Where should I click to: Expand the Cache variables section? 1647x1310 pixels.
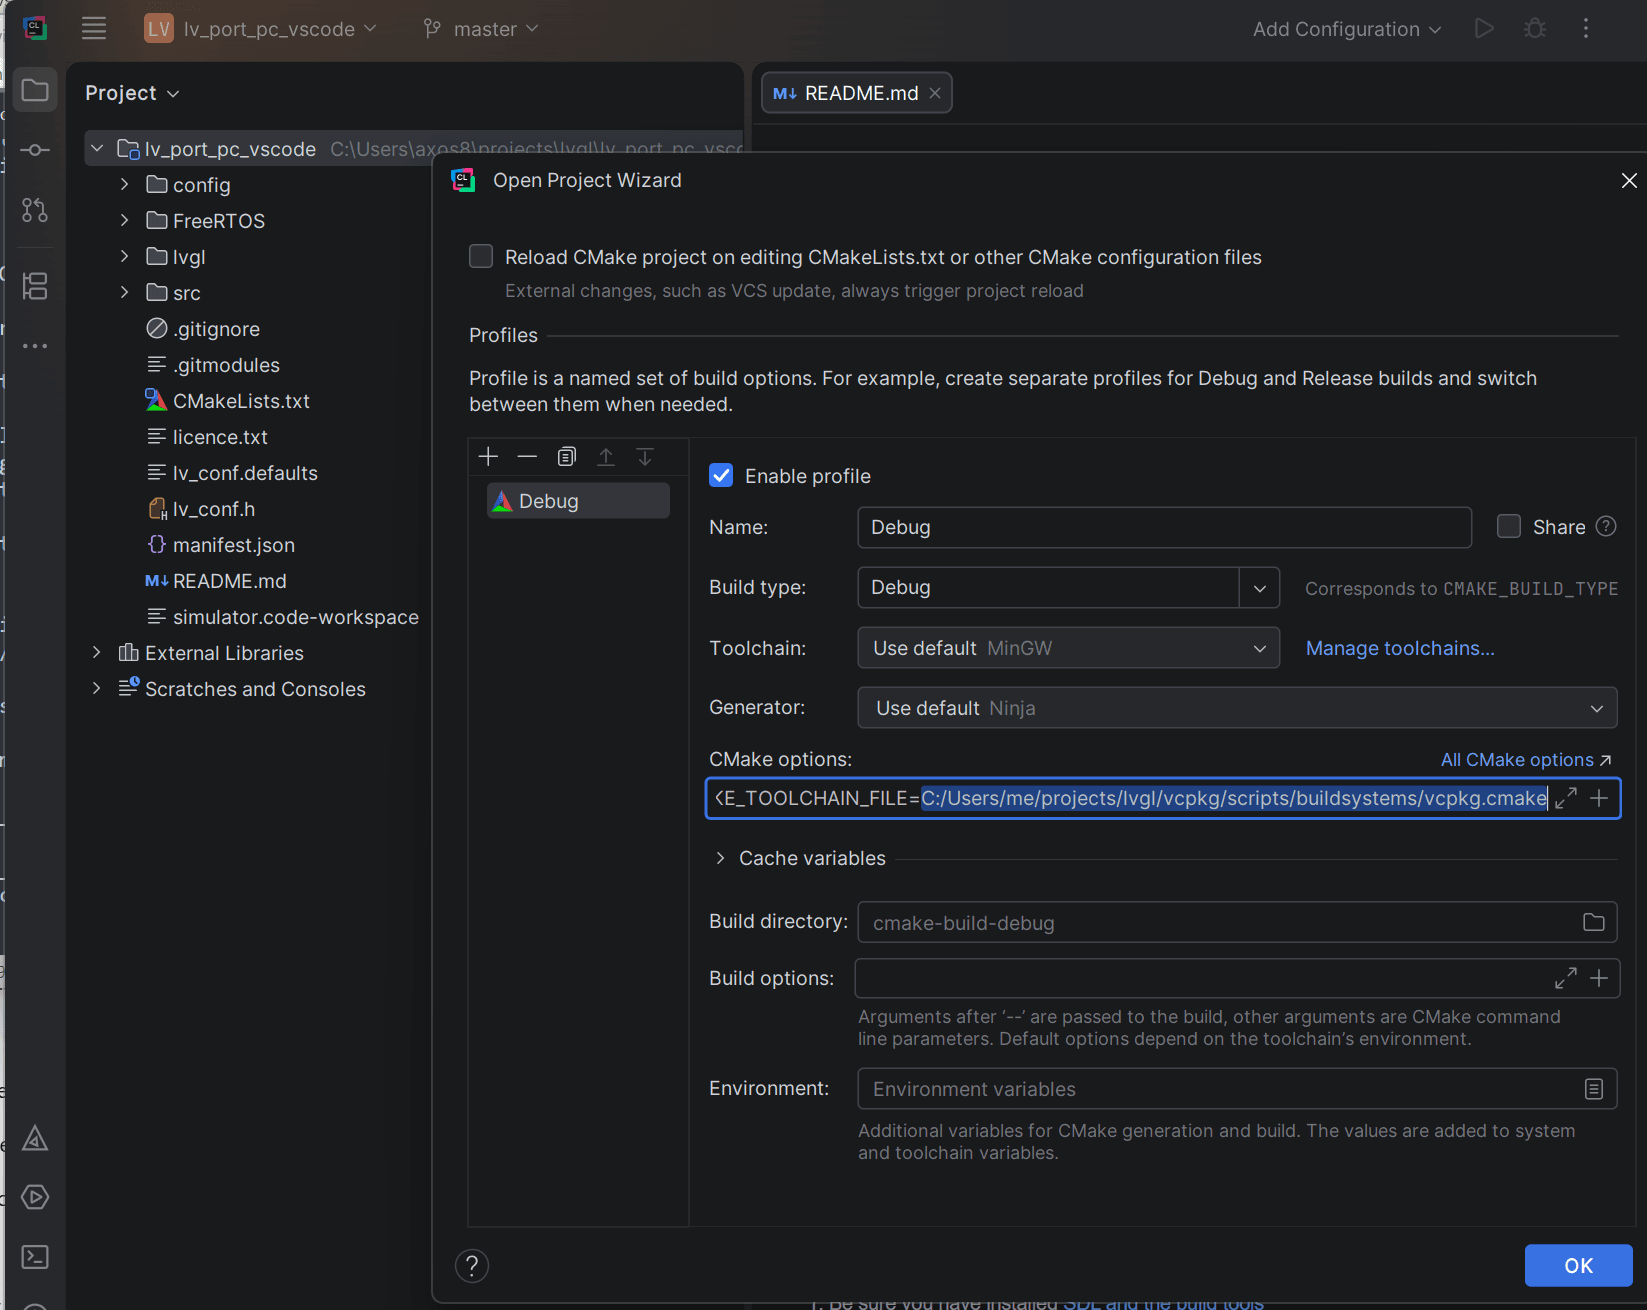pyautogui.click(x=720, y=858)
